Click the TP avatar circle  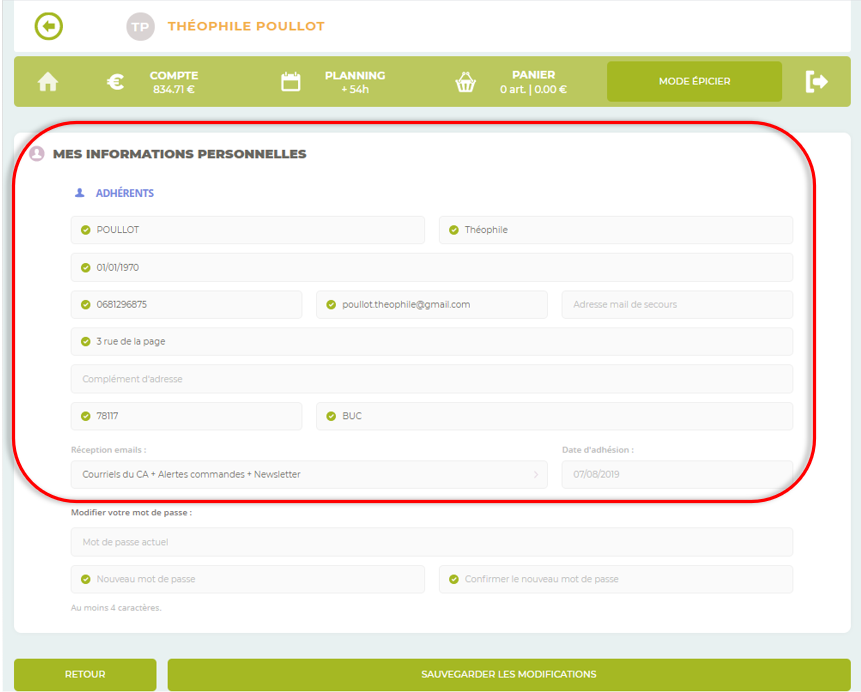(141, 26)
